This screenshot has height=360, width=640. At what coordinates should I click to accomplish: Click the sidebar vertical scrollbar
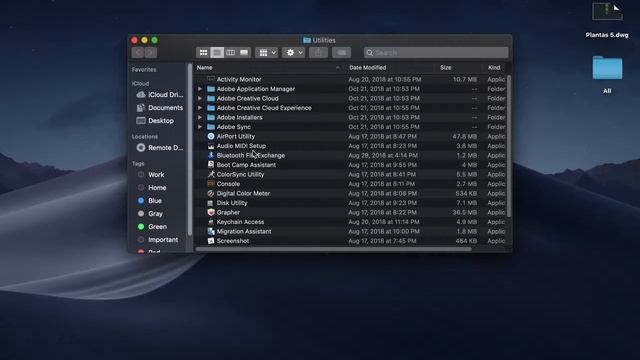(190, 149)
